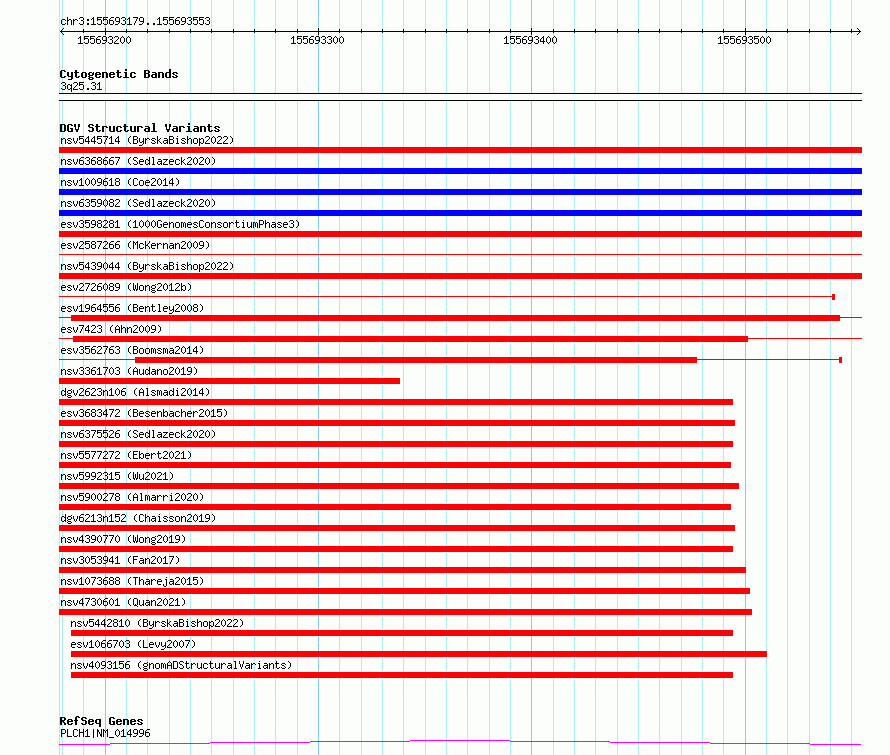Click nsv6375526 (Sedlazeck2020) label
This screenshot has height=755, width=890.
138,434
